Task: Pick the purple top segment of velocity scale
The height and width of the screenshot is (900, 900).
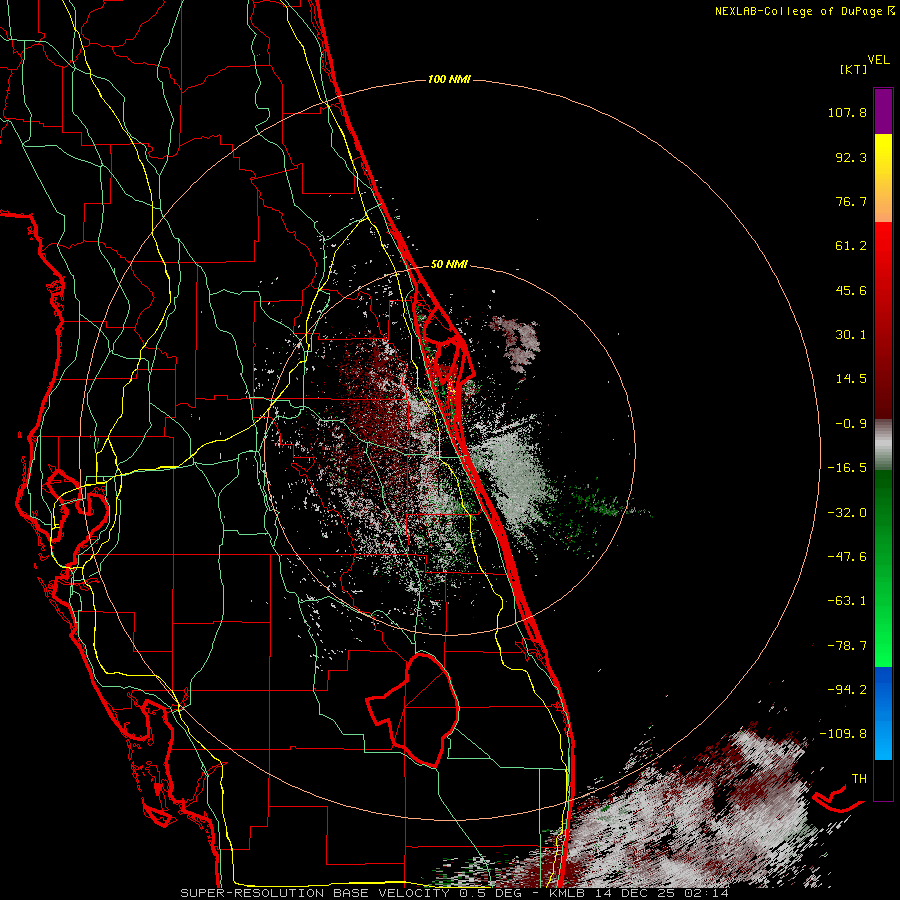Action: click(883, 111)
